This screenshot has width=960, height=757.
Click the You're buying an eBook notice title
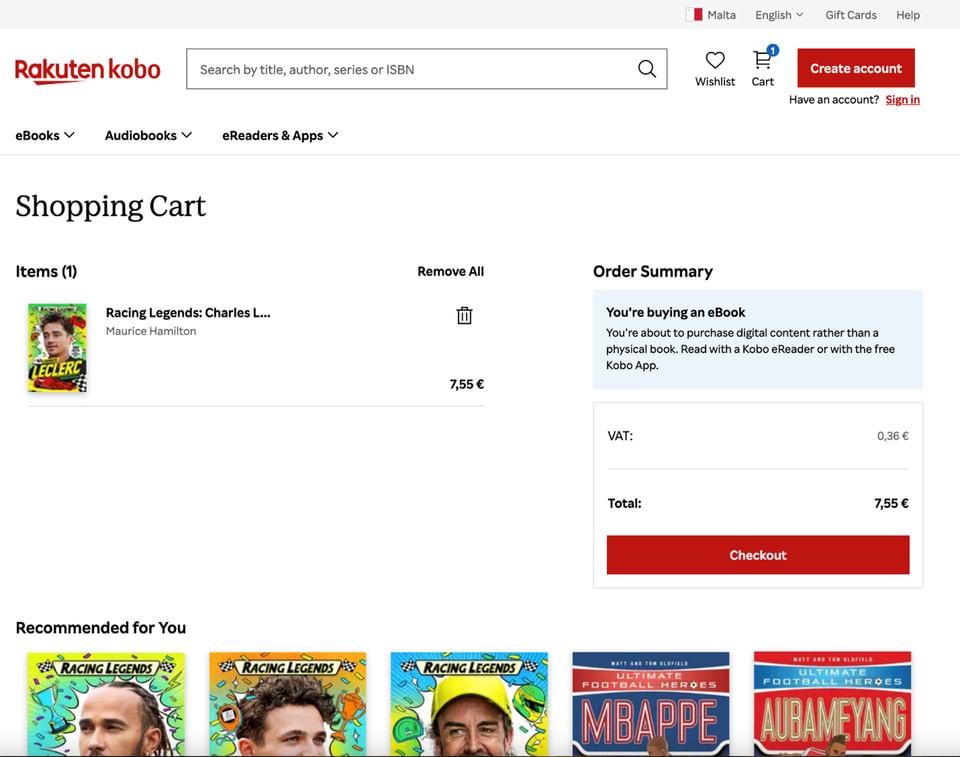tap(676, 312)
